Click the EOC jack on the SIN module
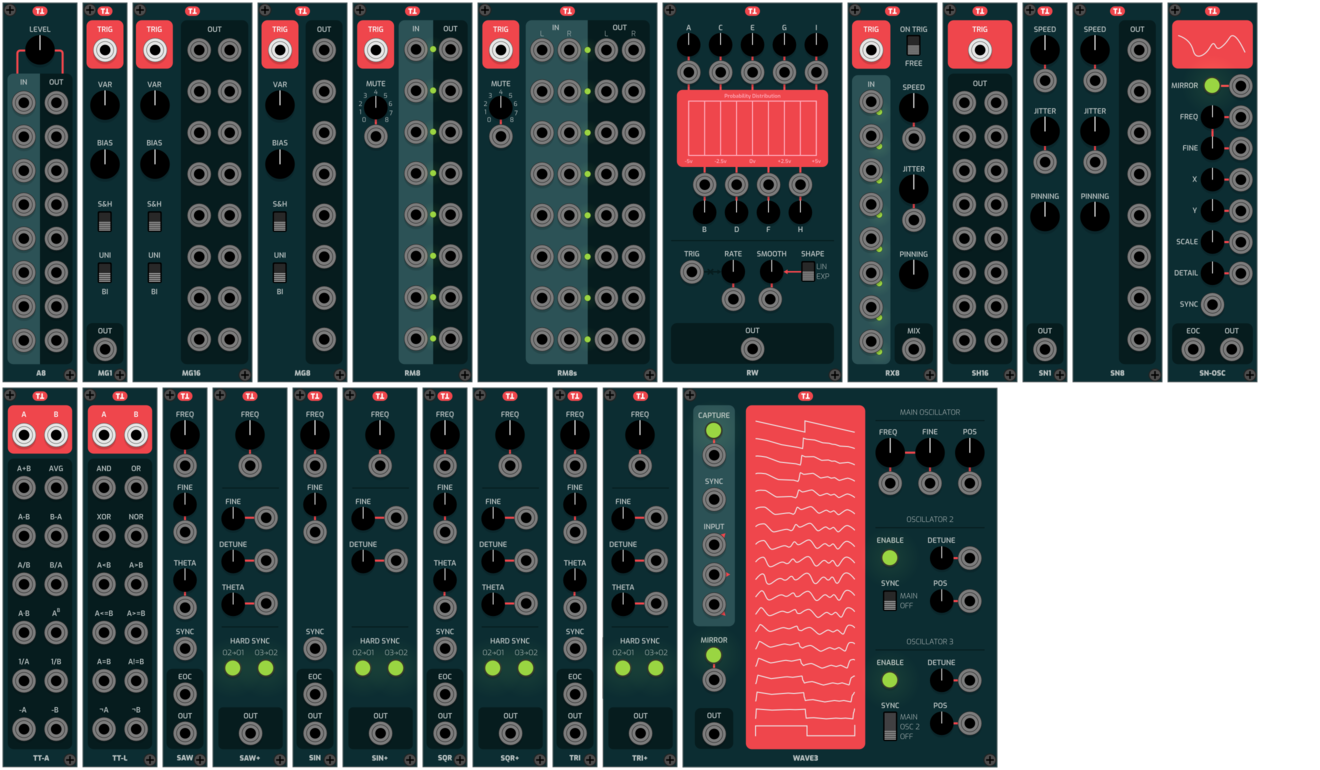The image size is (1320, 770). coord(315,693)
